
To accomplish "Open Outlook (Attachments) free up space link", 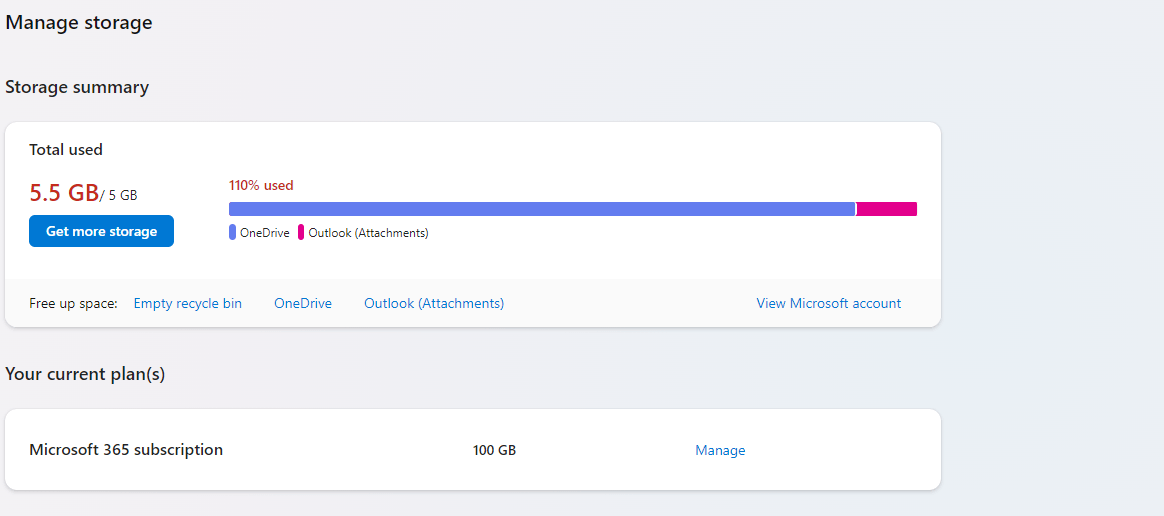I will 434,303.
